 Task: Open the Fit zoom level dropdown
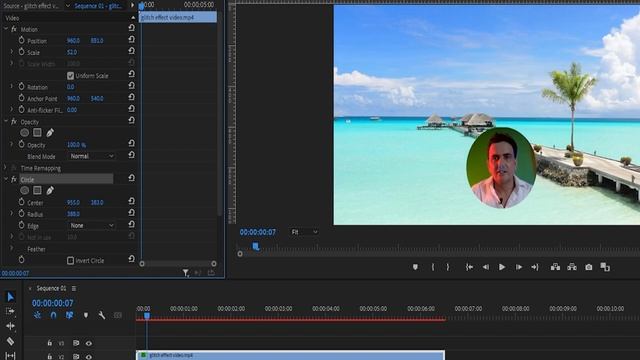click(304, 232)
